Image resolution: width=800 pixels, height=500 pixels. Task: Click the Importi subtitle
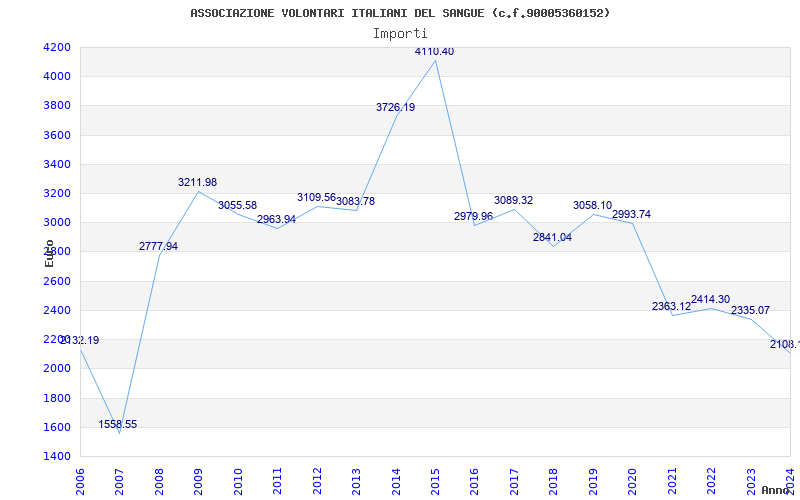[400, 34]
